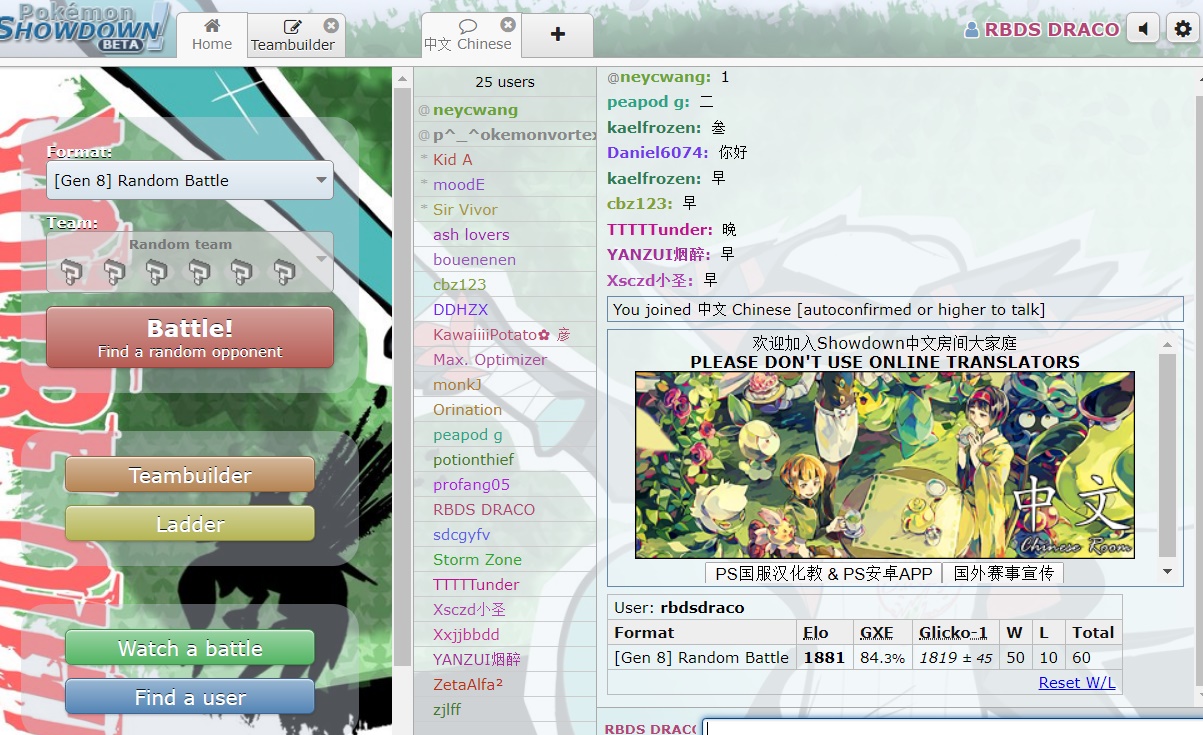Reset W/L record link
The width and height of the screenshot is (1203, 735).
1077,683
